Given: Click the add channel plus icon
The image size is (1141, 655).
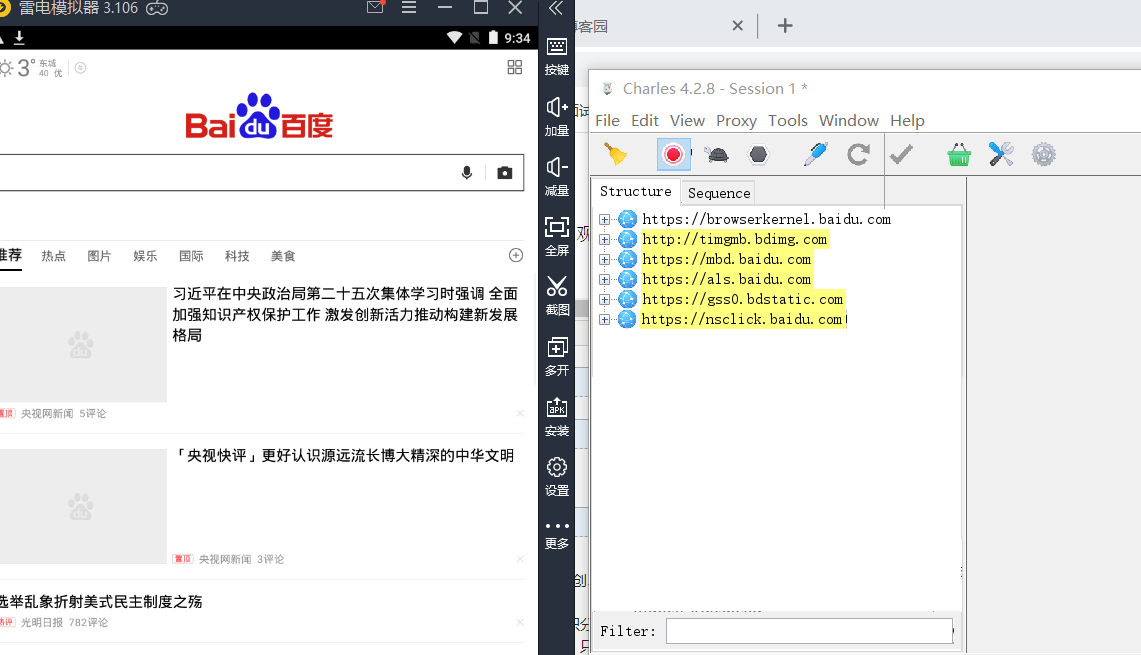Looking at the screenshot, I should pos(516,255).
